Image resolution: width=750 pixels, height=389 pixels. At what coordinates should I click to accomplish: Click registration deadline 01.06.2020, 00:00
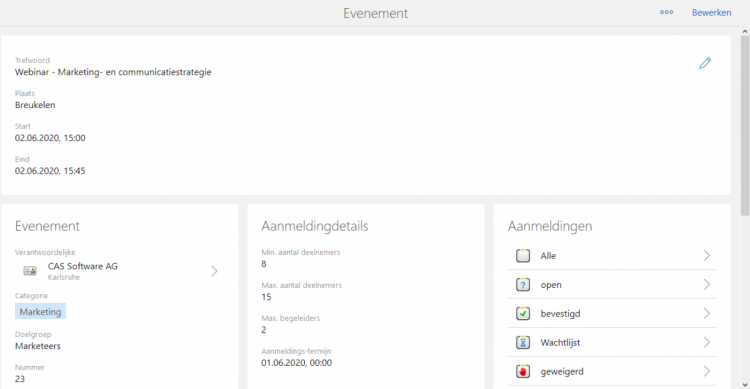pyautogui.click(x=297, y=363)
